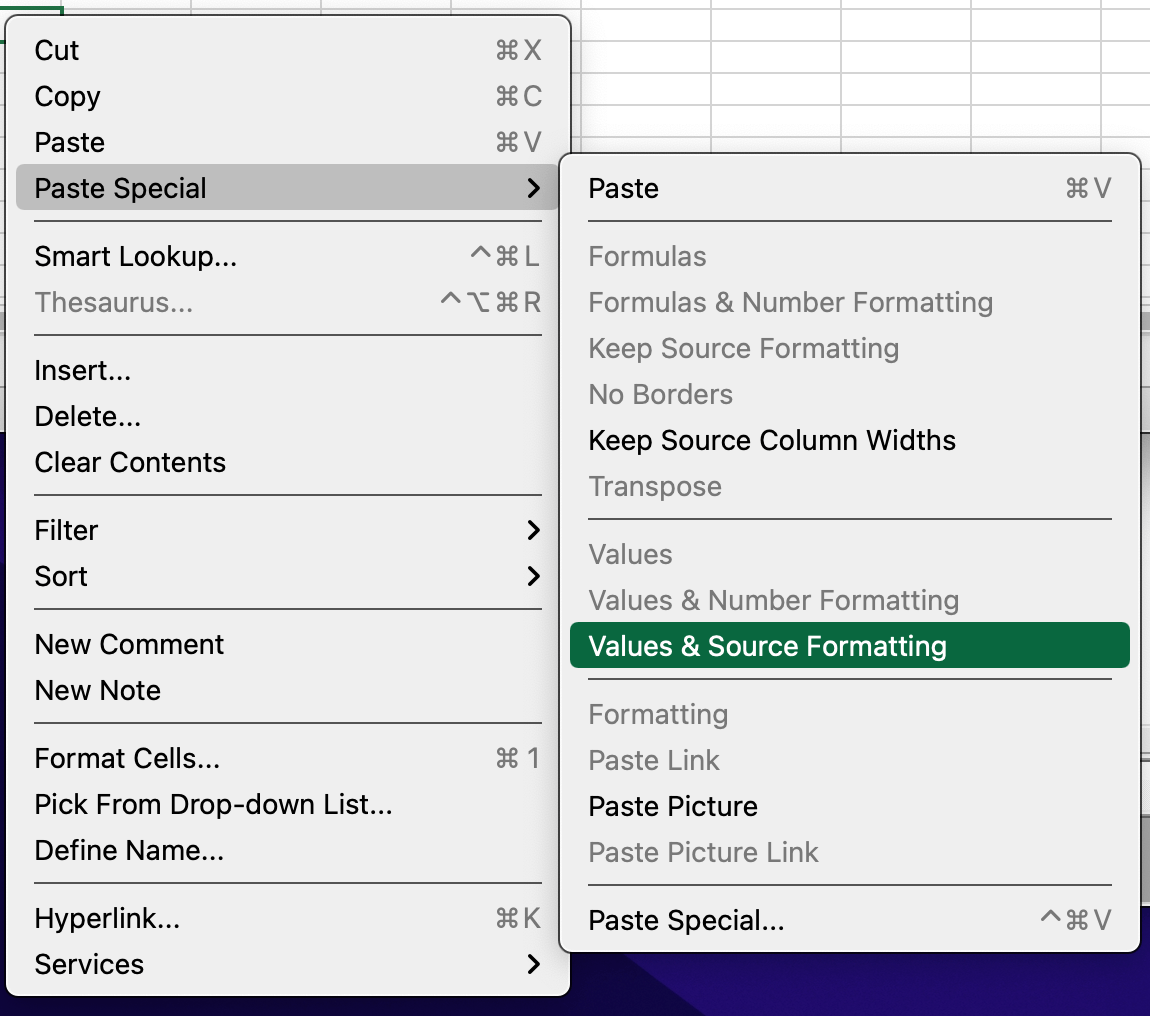Click Cut in the context menu
Screen dimensions: 1150x1016
click(57, 51)
